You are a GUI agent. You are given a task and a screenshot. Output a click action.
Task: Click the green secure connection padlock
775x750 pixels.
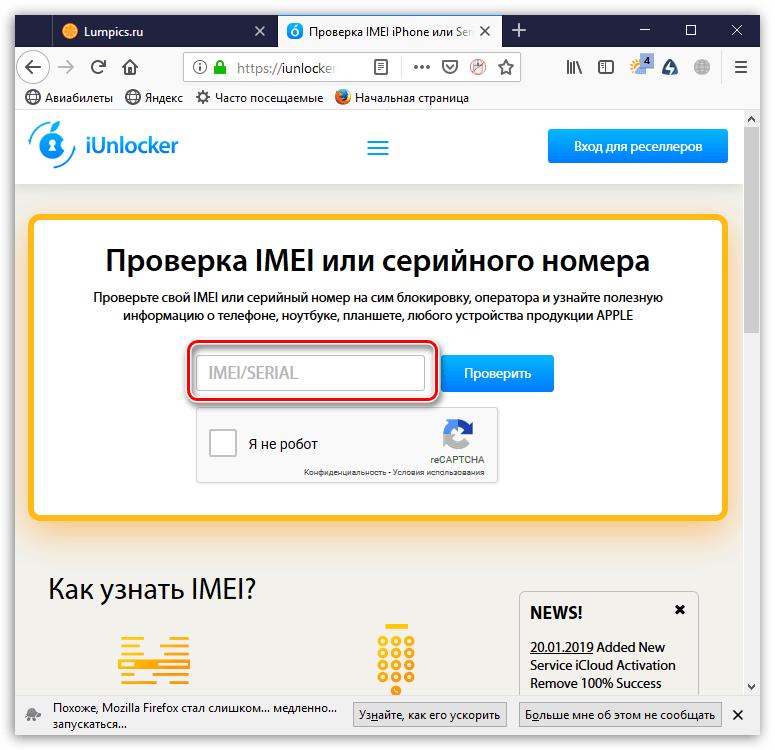pyautogui.click(x=219, y=67)
